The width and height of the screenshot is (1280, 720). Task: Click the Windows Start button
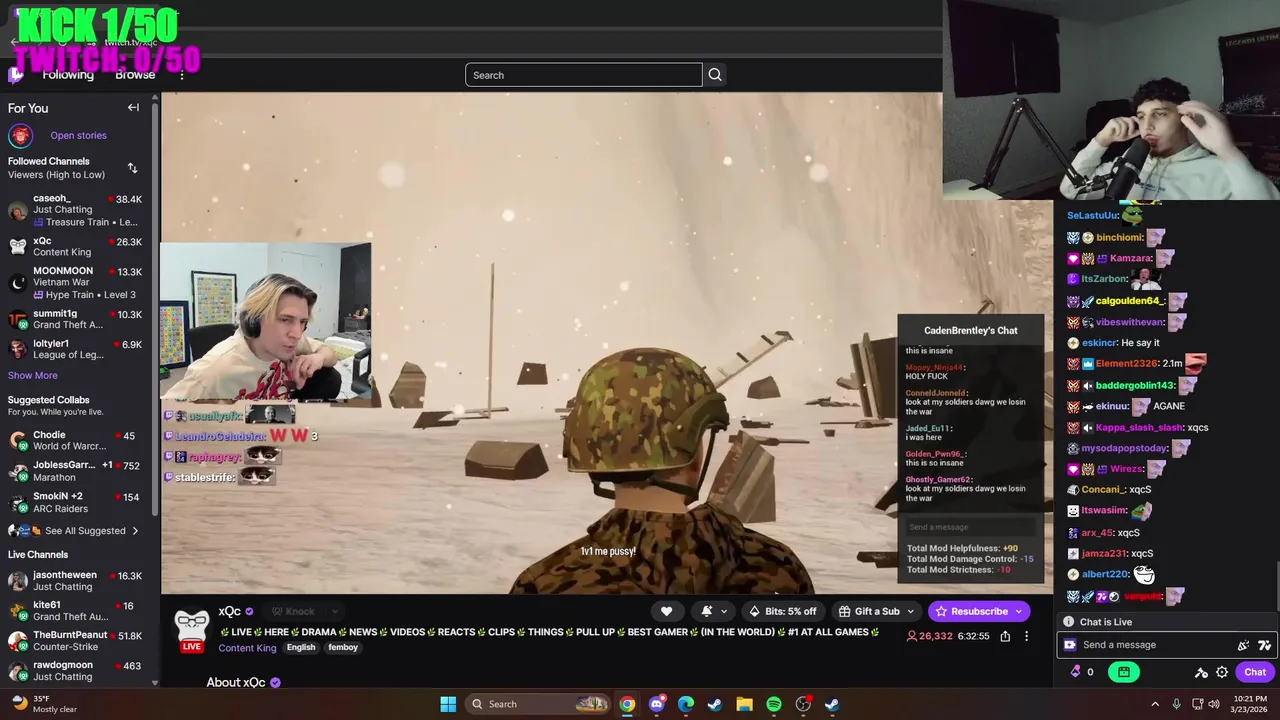tap(448, 704)
